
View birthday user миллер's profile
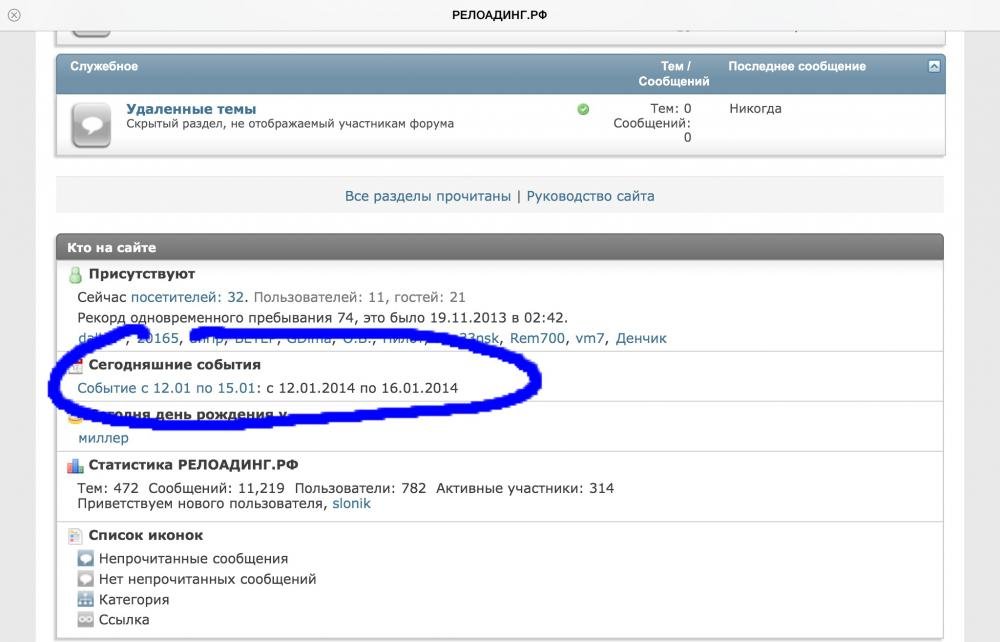103,438
